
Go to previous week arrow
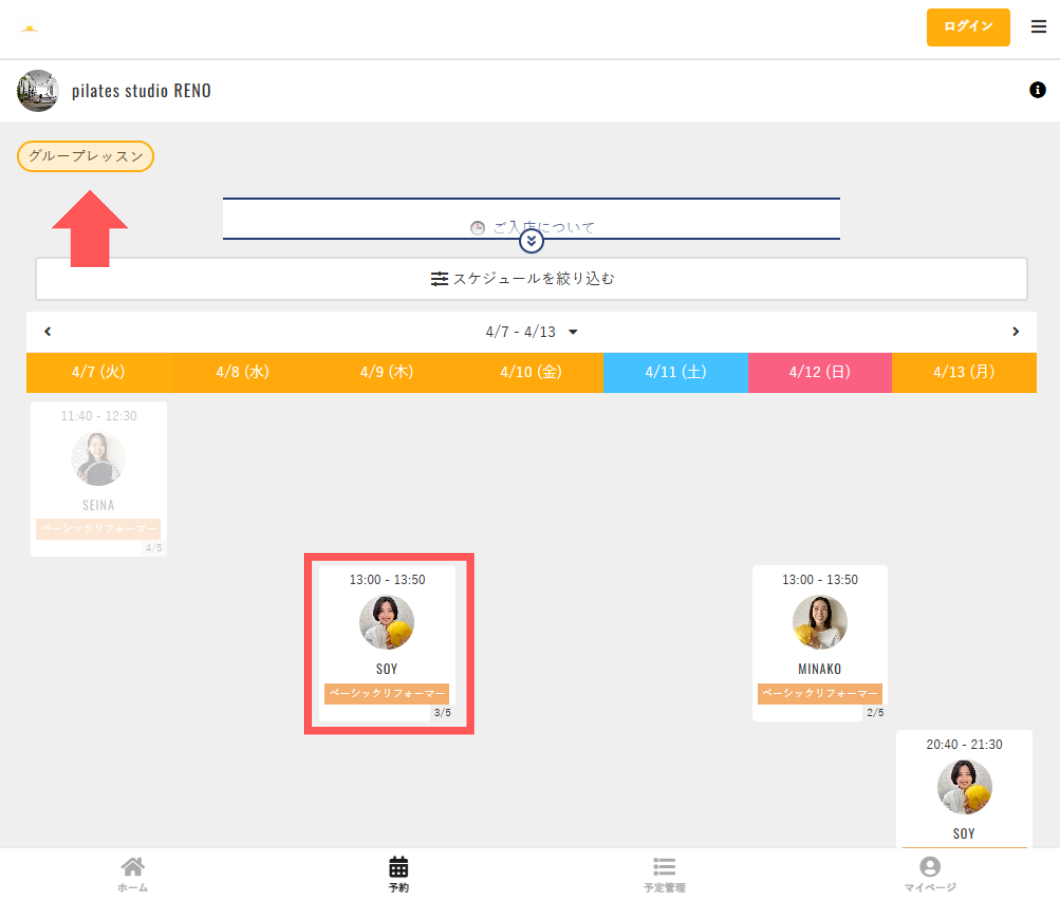click(47, 332)
